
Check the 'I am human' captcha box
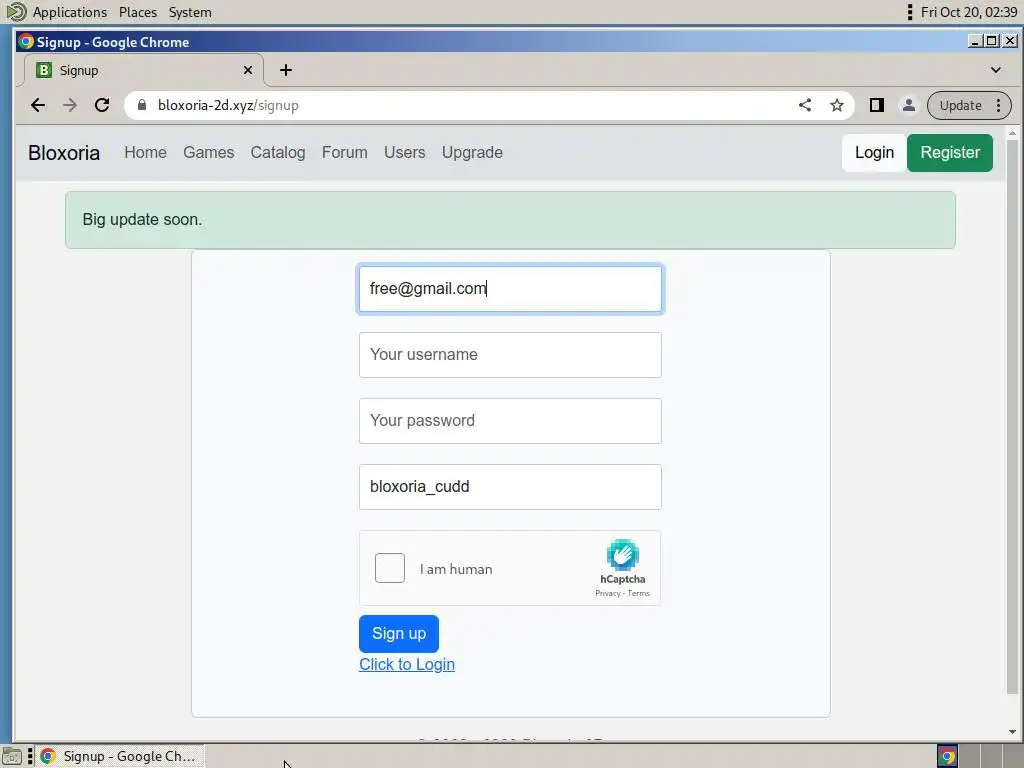pyautogui.click(x=390, y=568)
